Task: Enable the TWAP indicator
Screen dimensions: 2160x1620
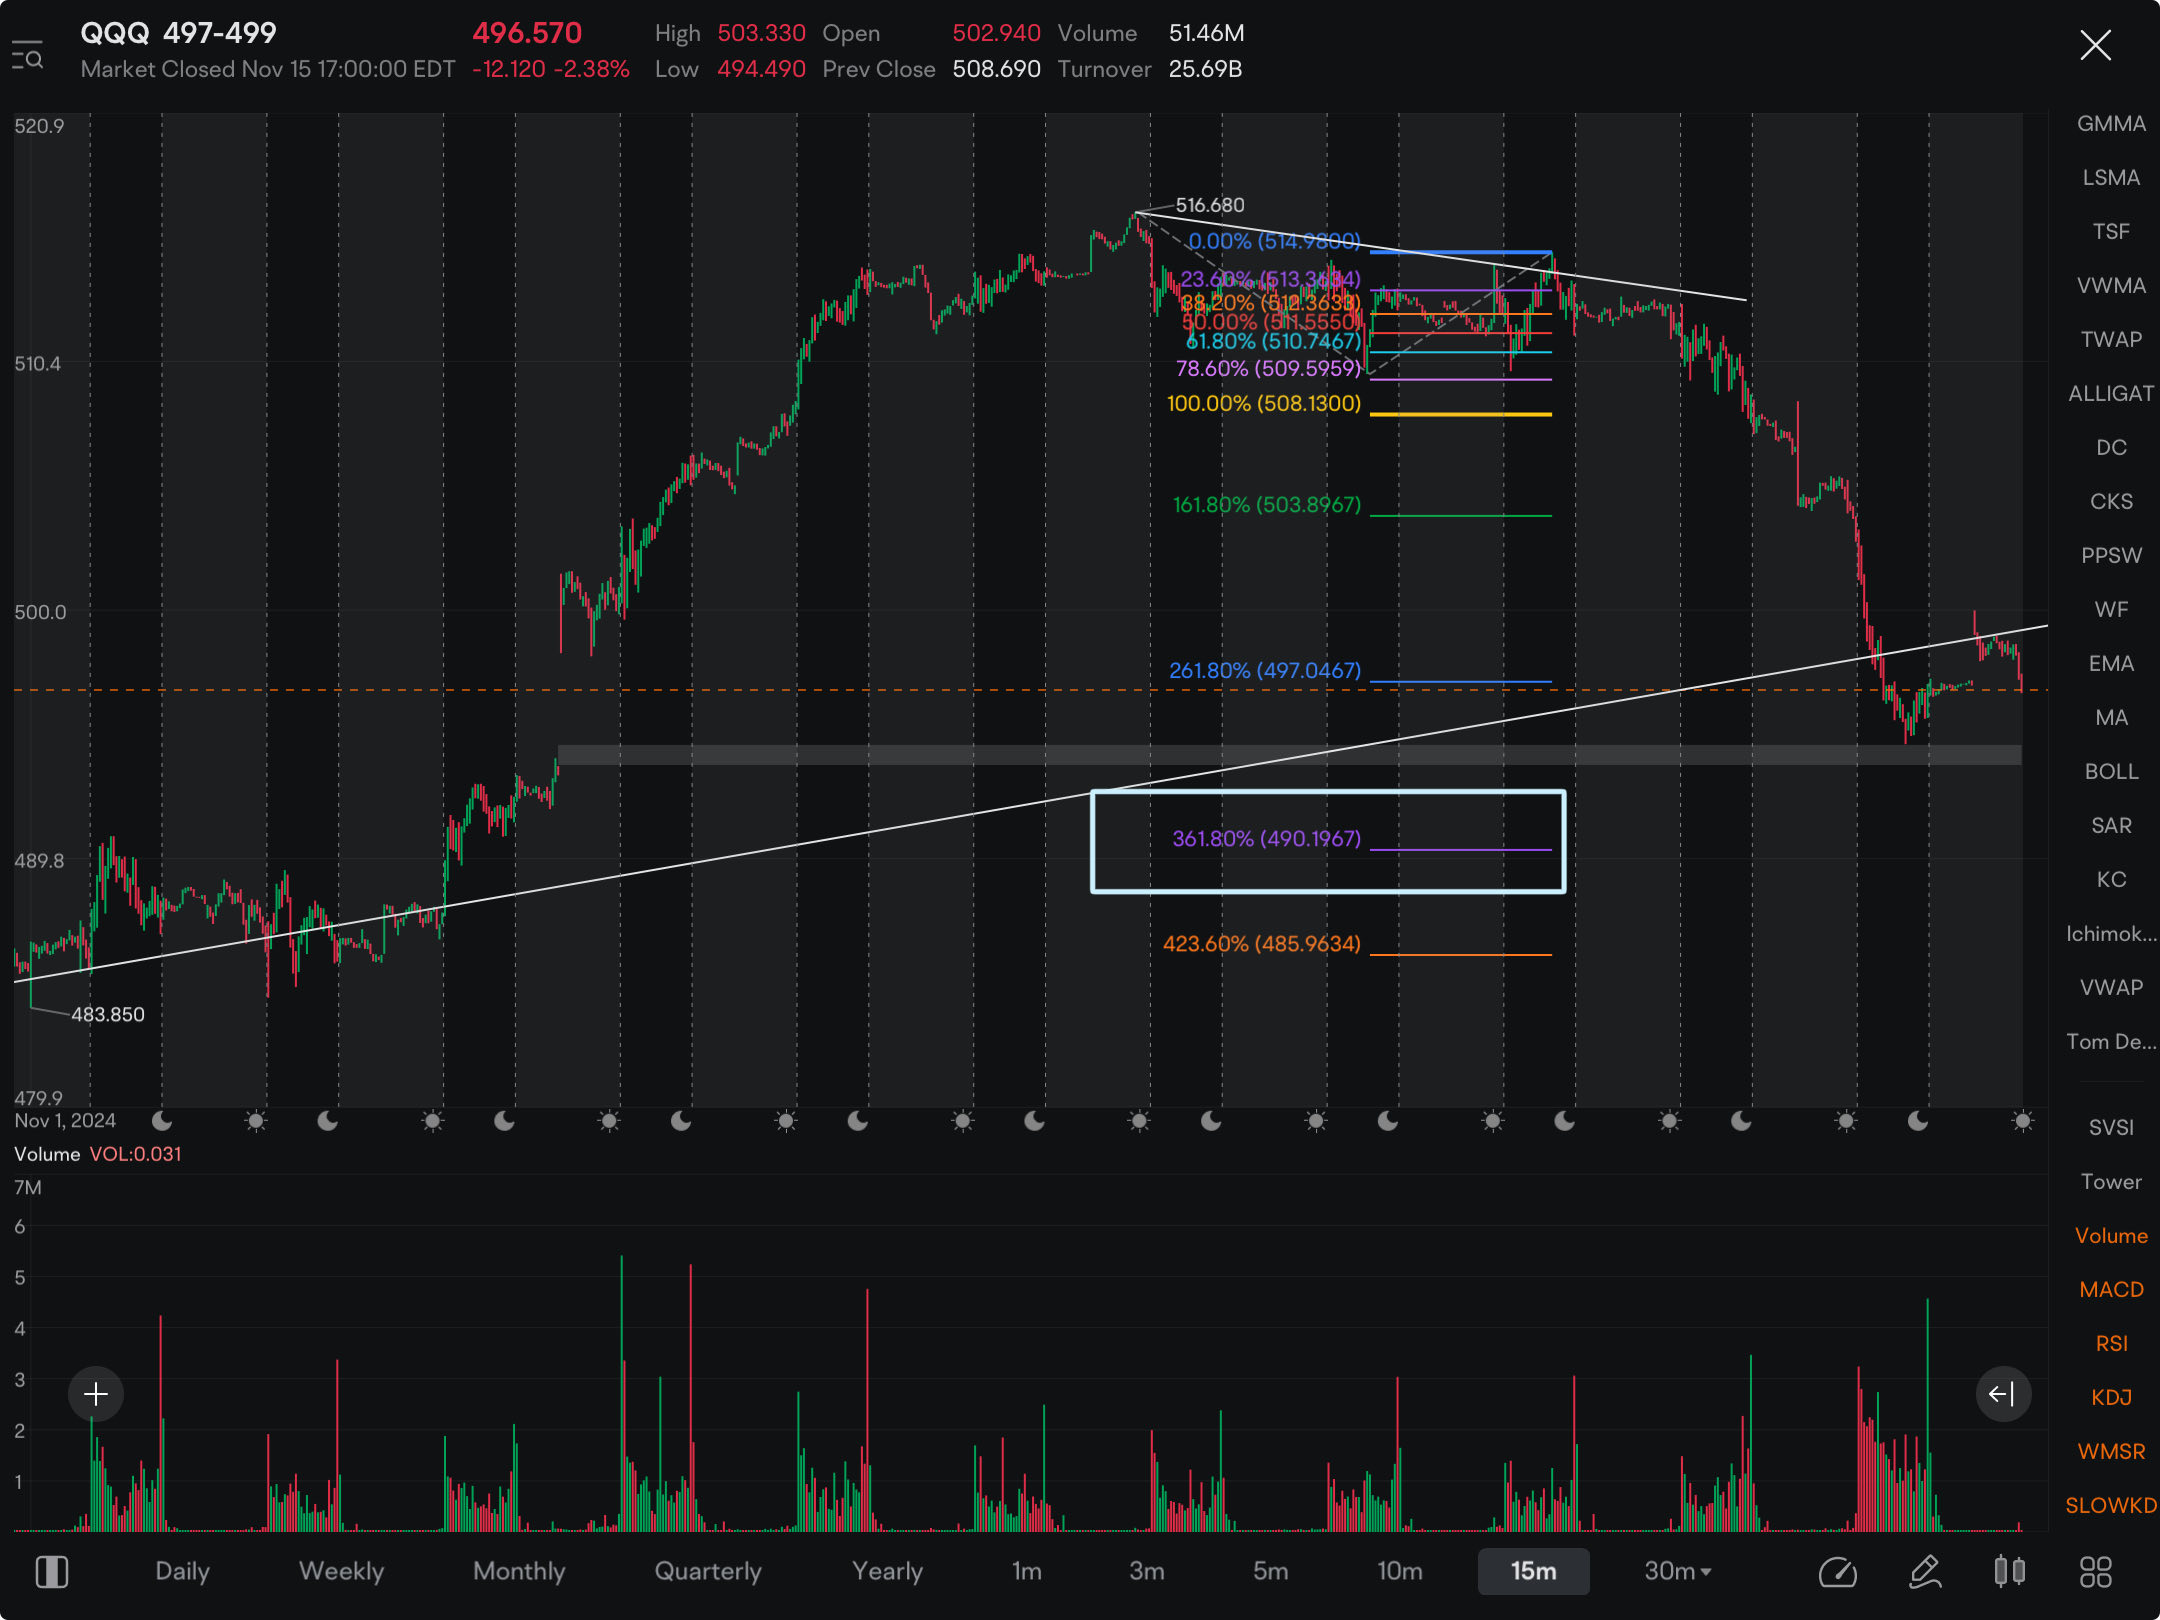Action: pos(2111,339)
